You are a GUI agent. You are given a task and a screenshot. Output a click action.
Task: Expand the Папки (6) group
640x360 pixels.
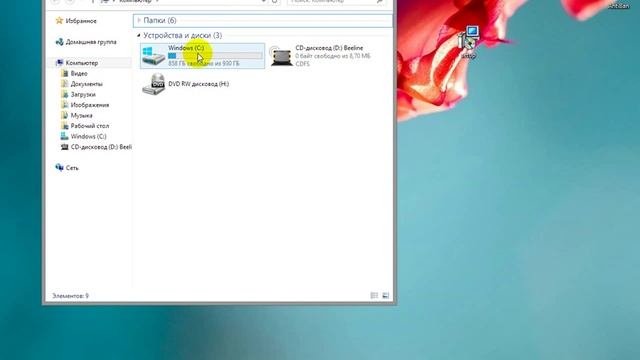(x=139, y=20)
